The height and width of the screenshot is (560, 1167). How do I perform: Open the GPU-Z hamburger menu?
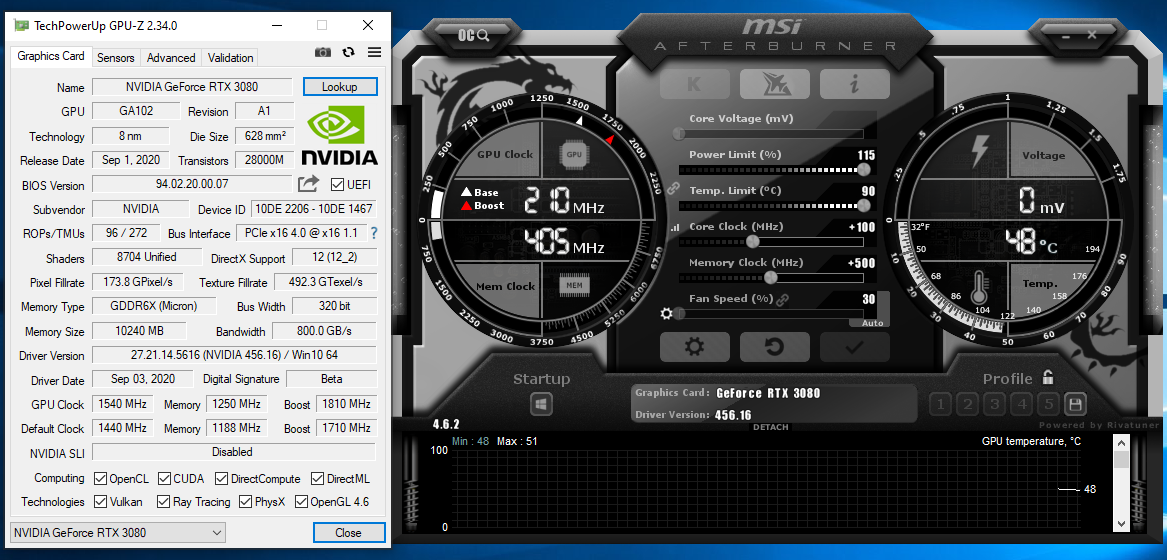pos(374,52)
